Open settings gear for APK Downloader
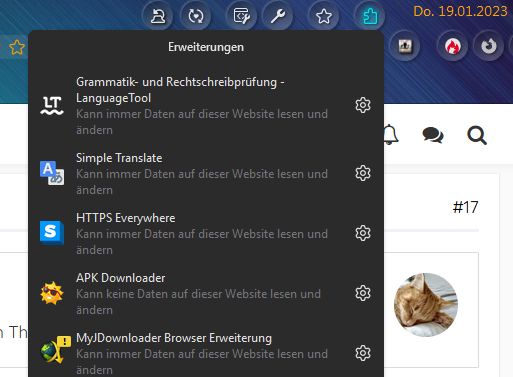This screenshot has height=377, width=513. pos(363,293)
